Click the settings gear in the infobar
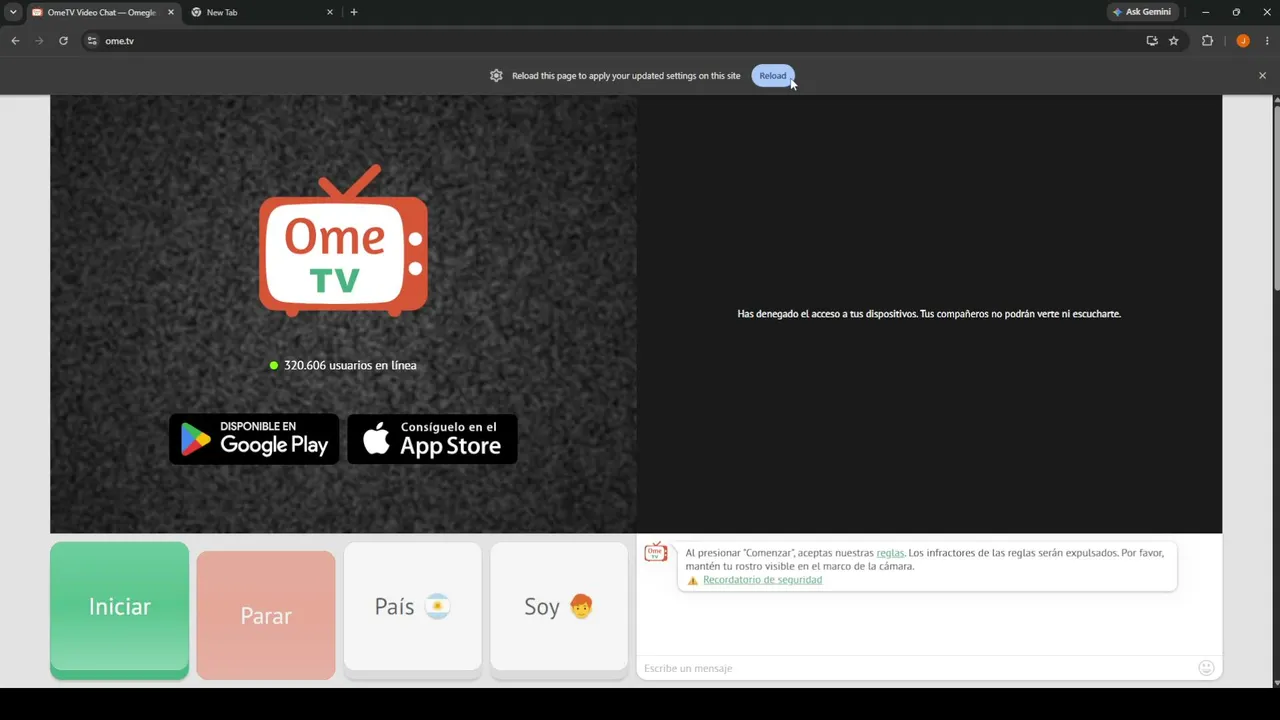The width and height of the screenshot is (1280, 720). pyautogui.click(x=496, y=76)
